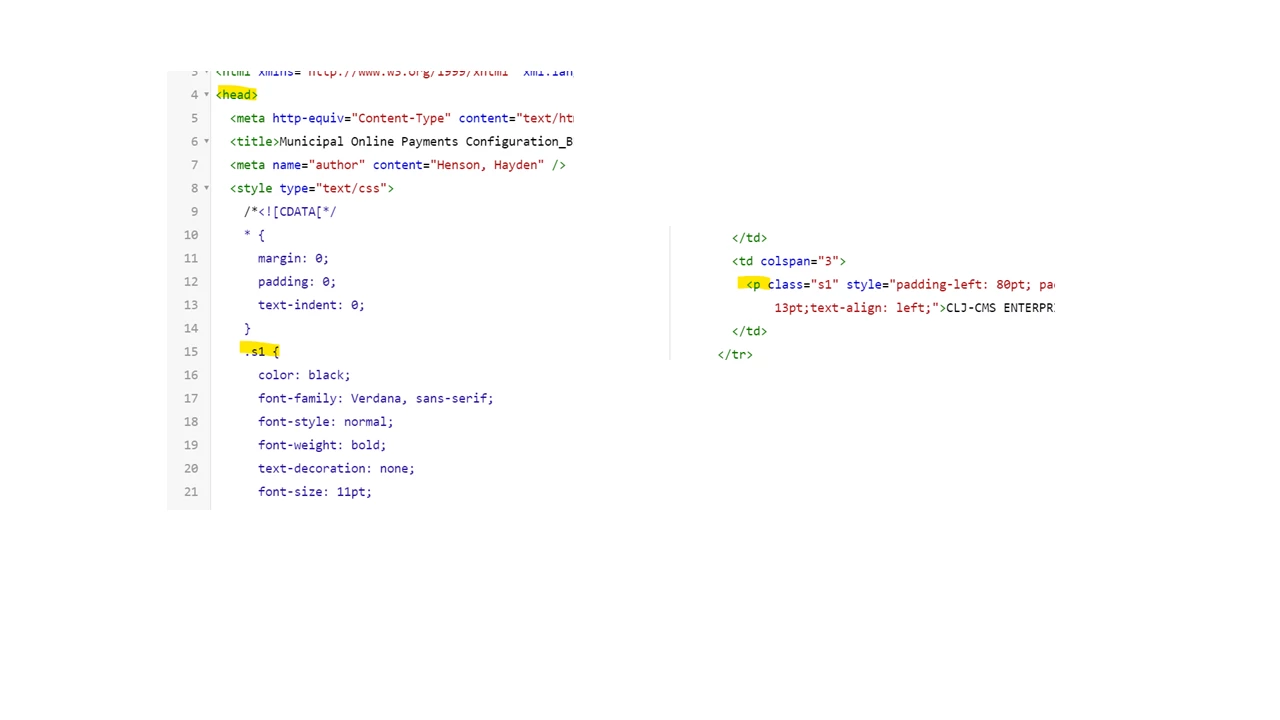The width and height of the screenshot is (1280, 720).
Task: Click the "font-style: normal;" declaration
Action: (326, 421)
